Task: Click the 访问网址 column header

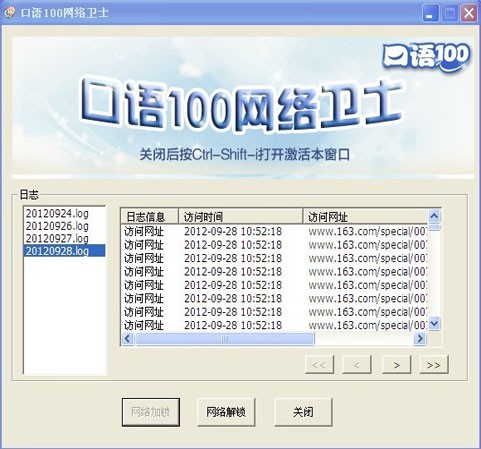Action: point(365,217)
